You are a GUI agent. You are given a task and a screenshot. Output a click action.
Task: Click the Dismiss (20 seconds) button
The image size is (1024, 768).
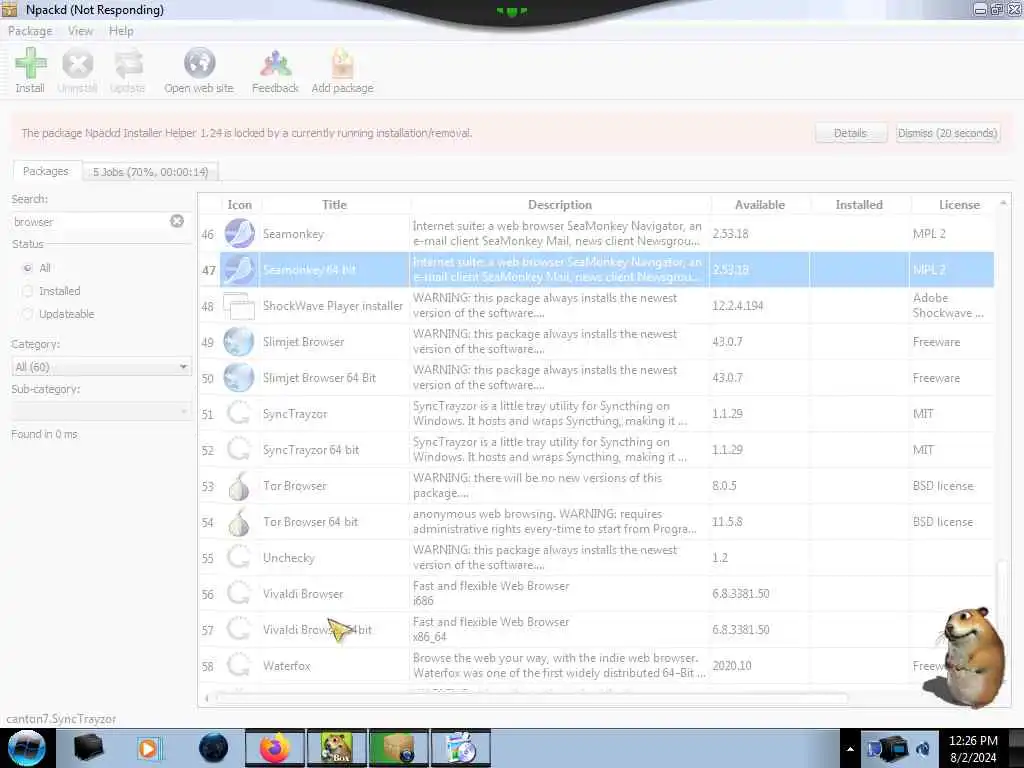click(948, 133)
